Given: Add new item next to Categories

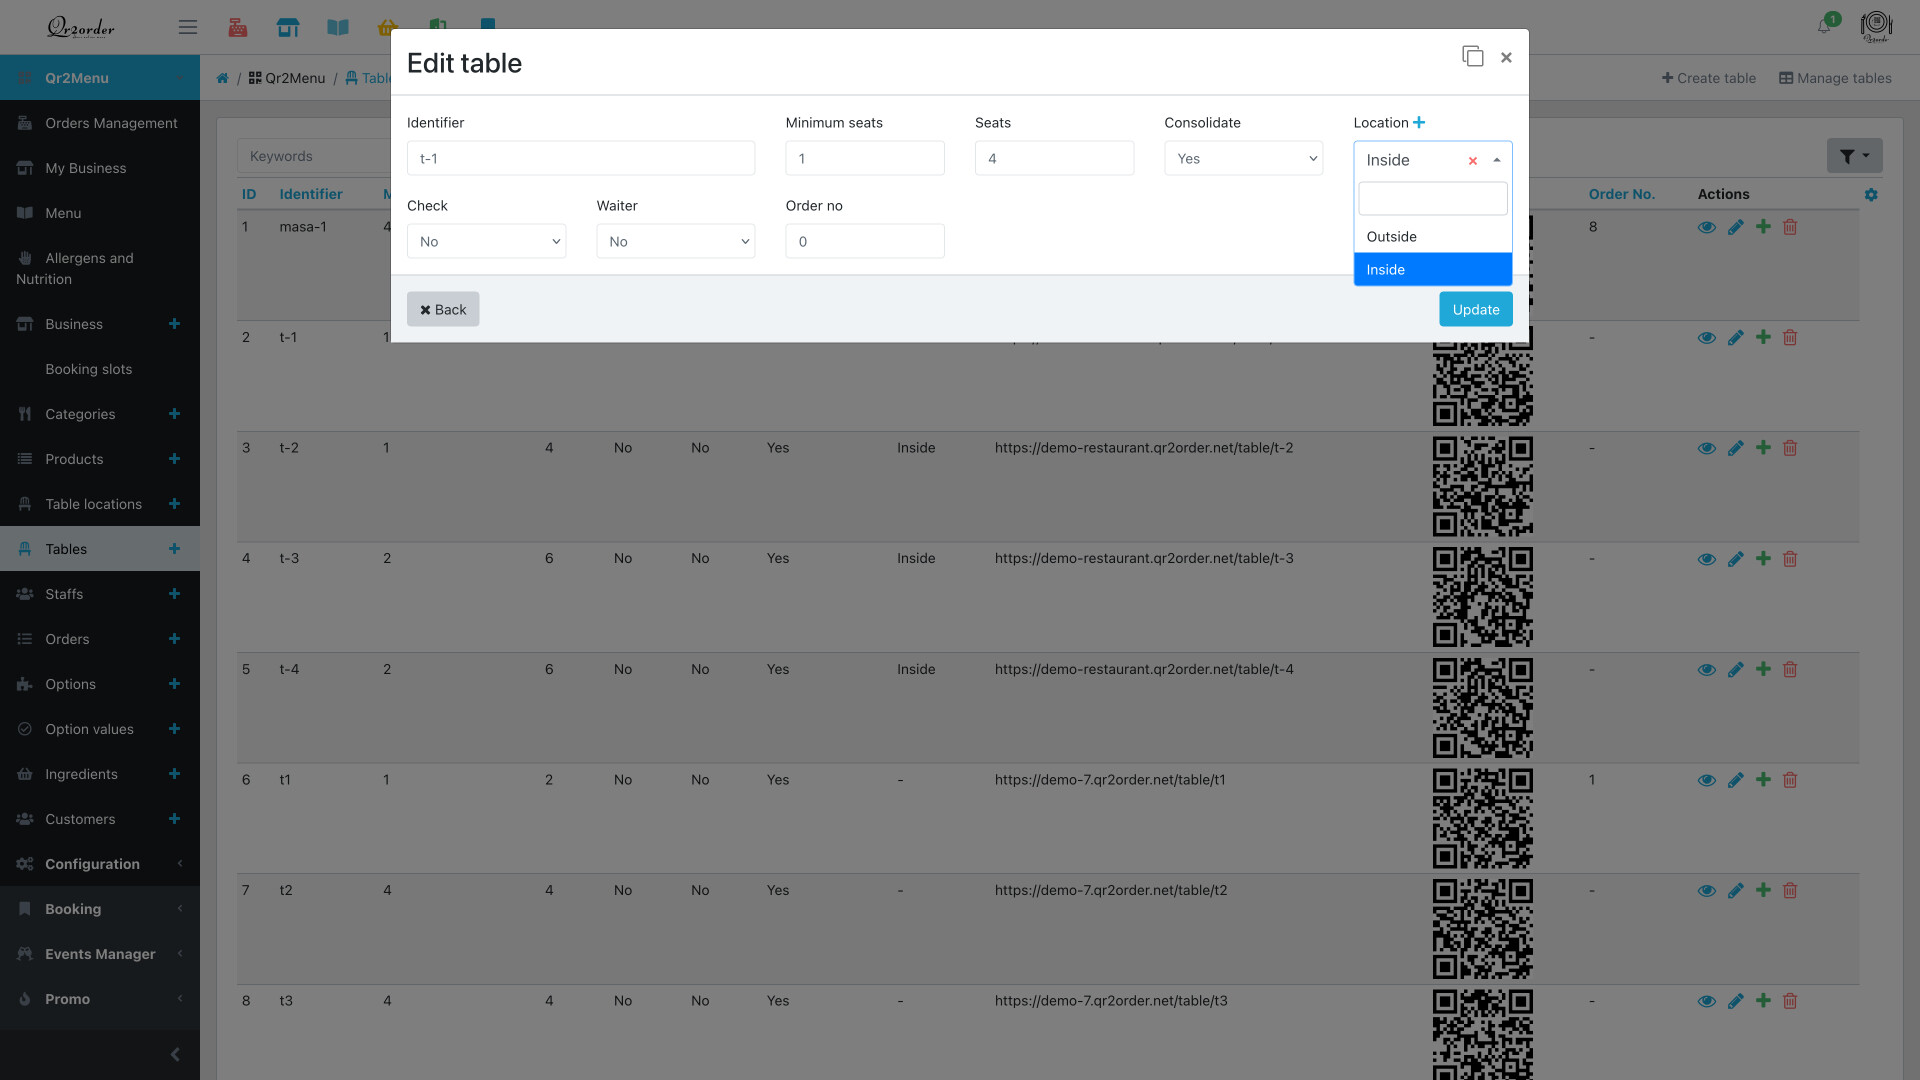Looking at the screenshot, I should [174, 414].
